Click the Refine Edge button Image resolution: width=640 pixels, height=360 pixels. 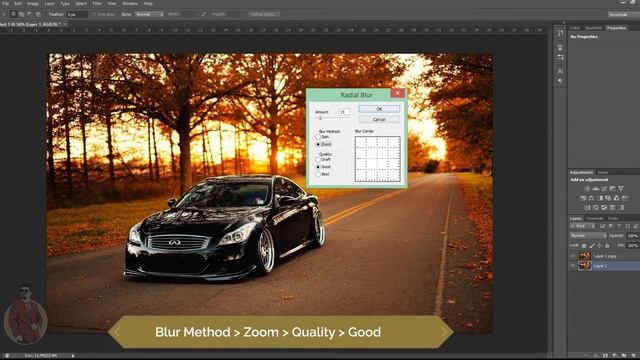(x=264, y=14)
